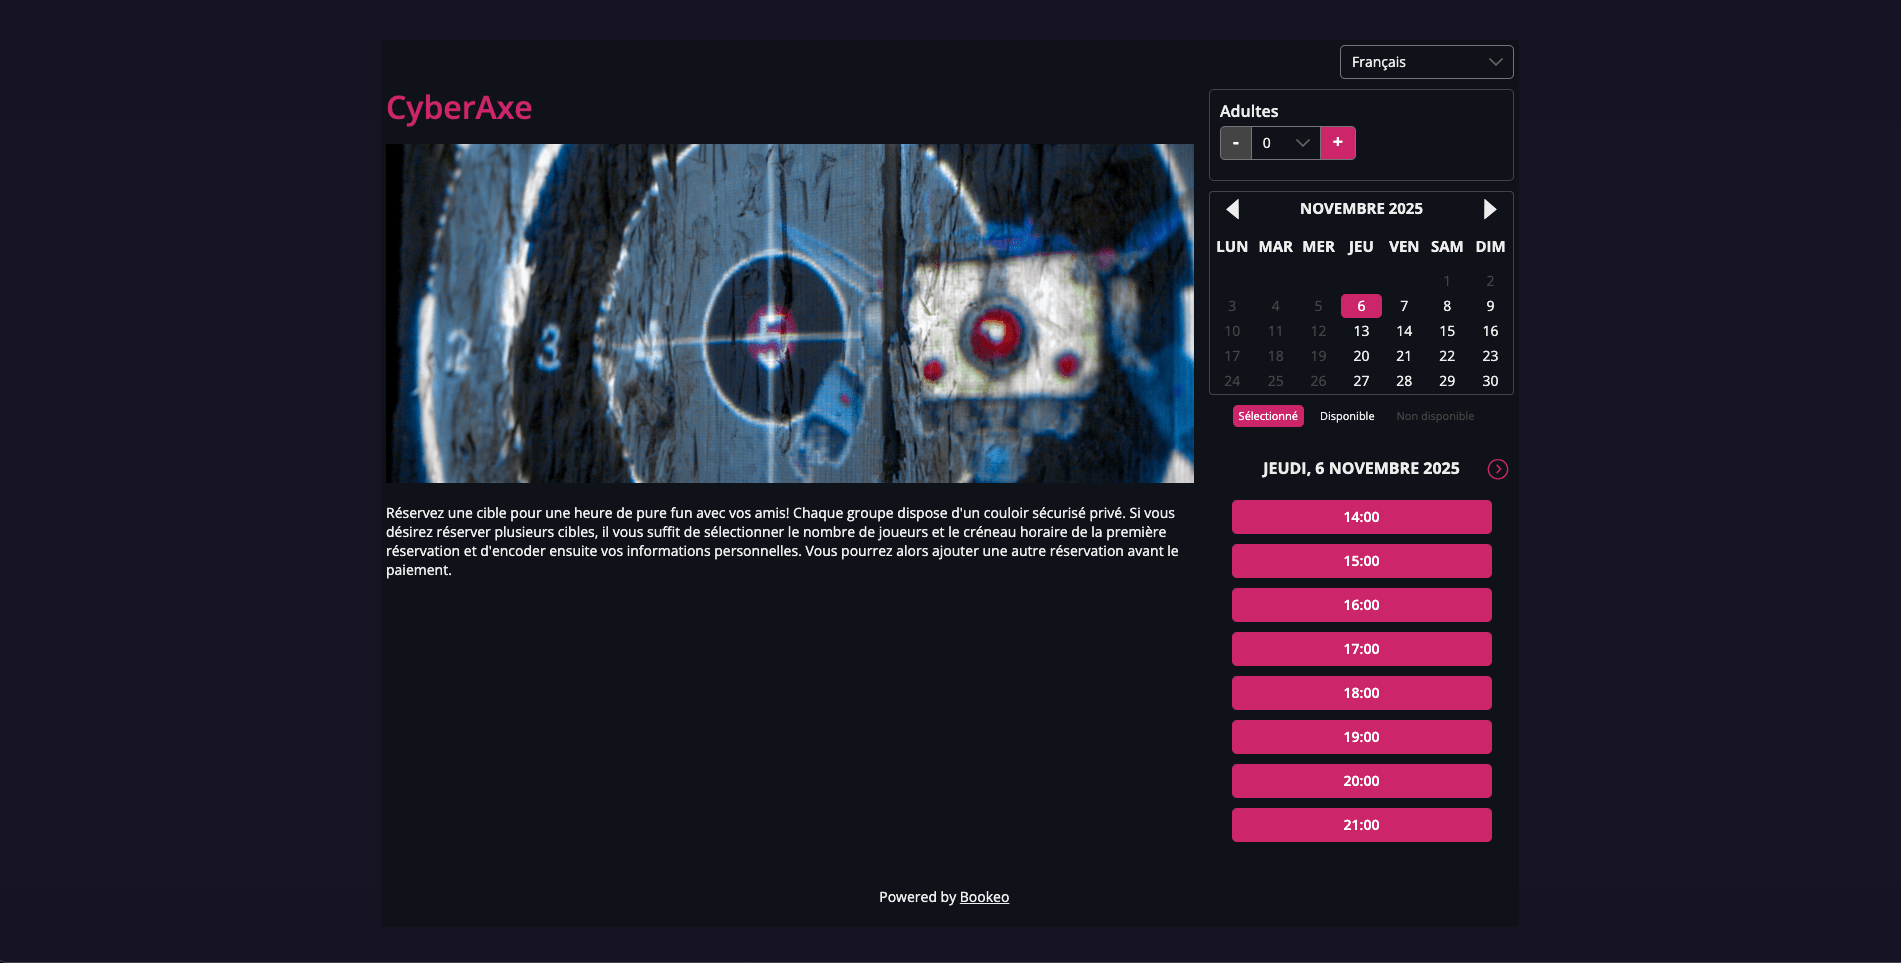Reserve the 21:00 time slot

pyautogui.click(x=1361, y=825)
